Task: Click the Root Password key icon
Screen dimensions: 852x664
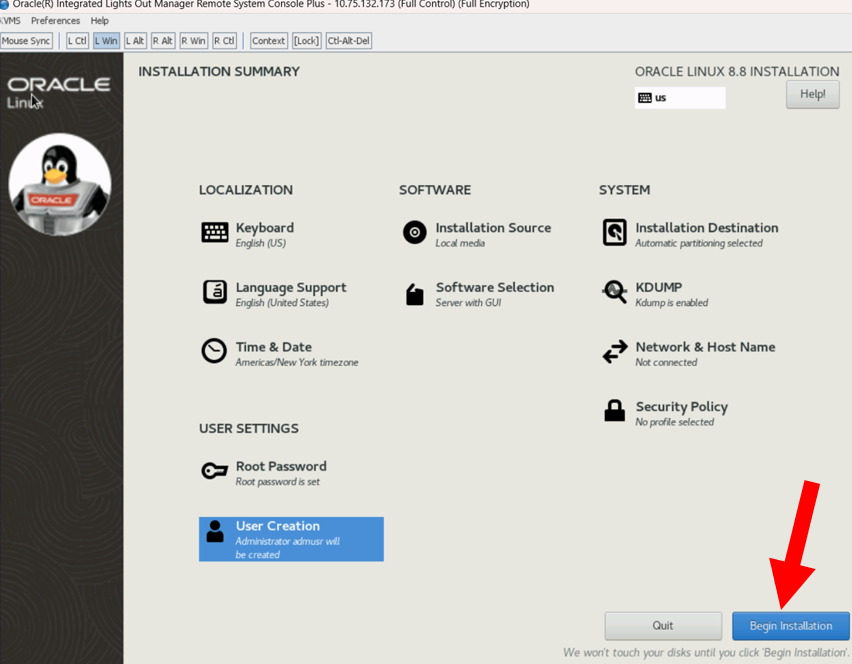Action: (215, 470)
